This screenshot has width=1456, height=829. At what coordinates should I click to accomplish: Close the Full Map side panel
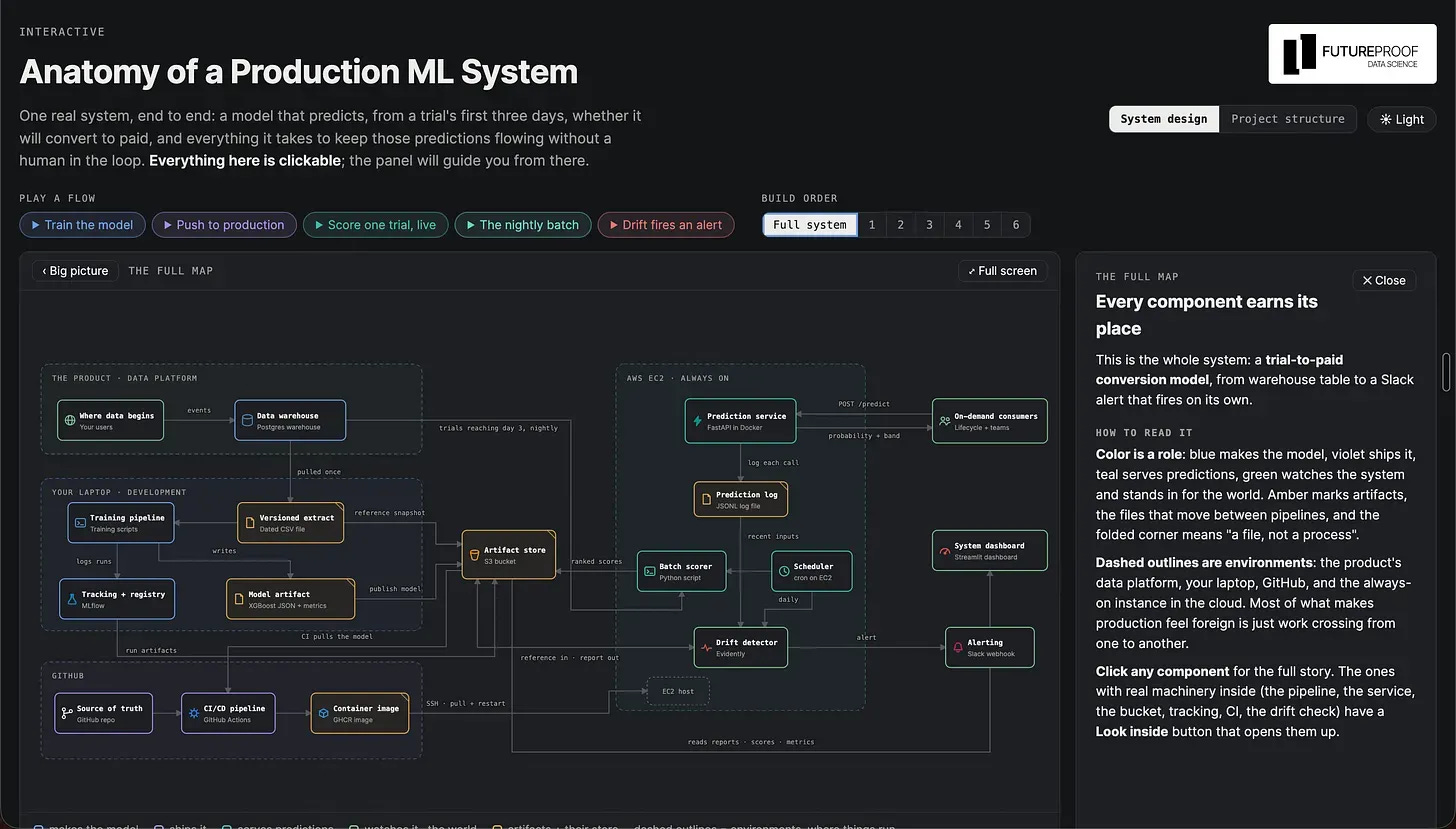click(x=1384, y=281)
